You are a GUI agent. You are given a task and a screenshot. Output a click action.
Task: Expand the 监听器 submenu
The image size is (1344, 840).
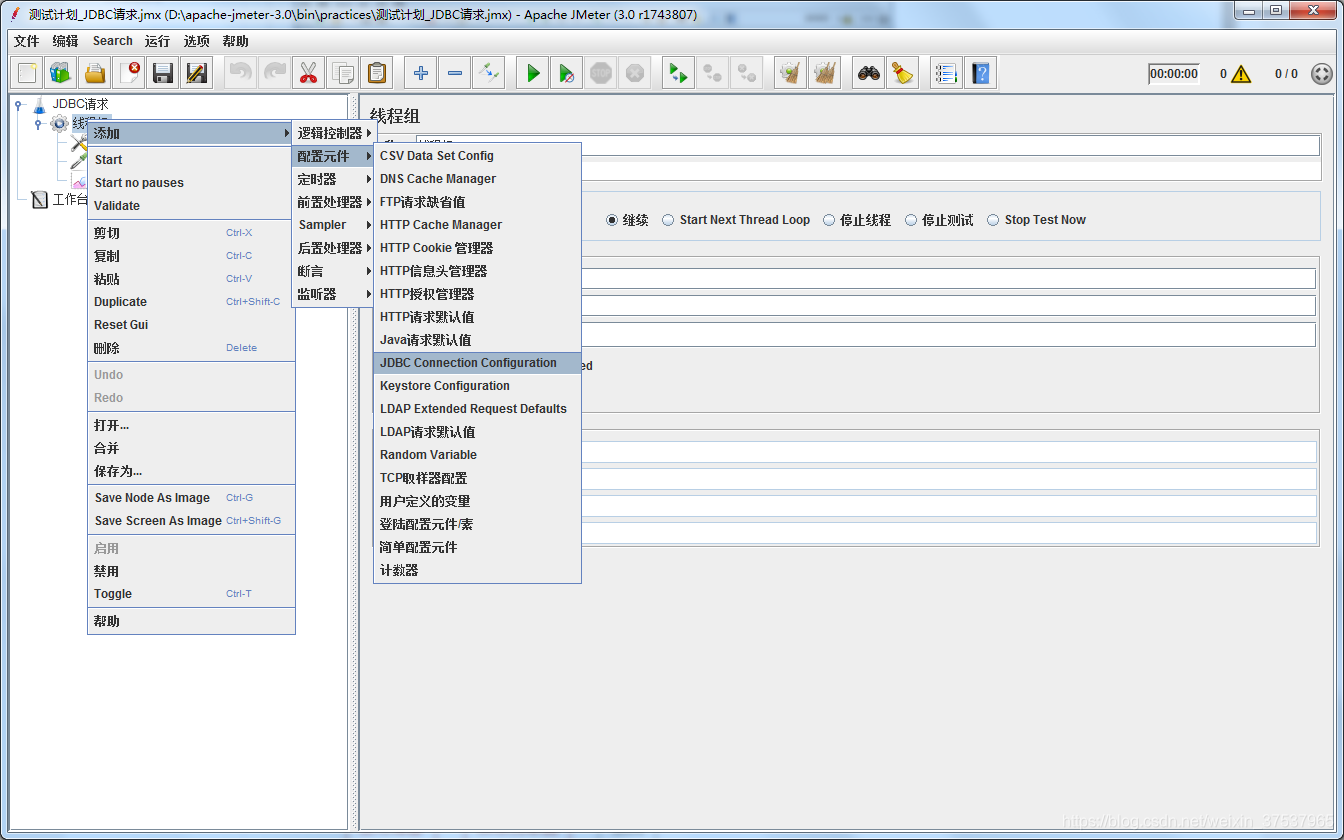[335, 294]
